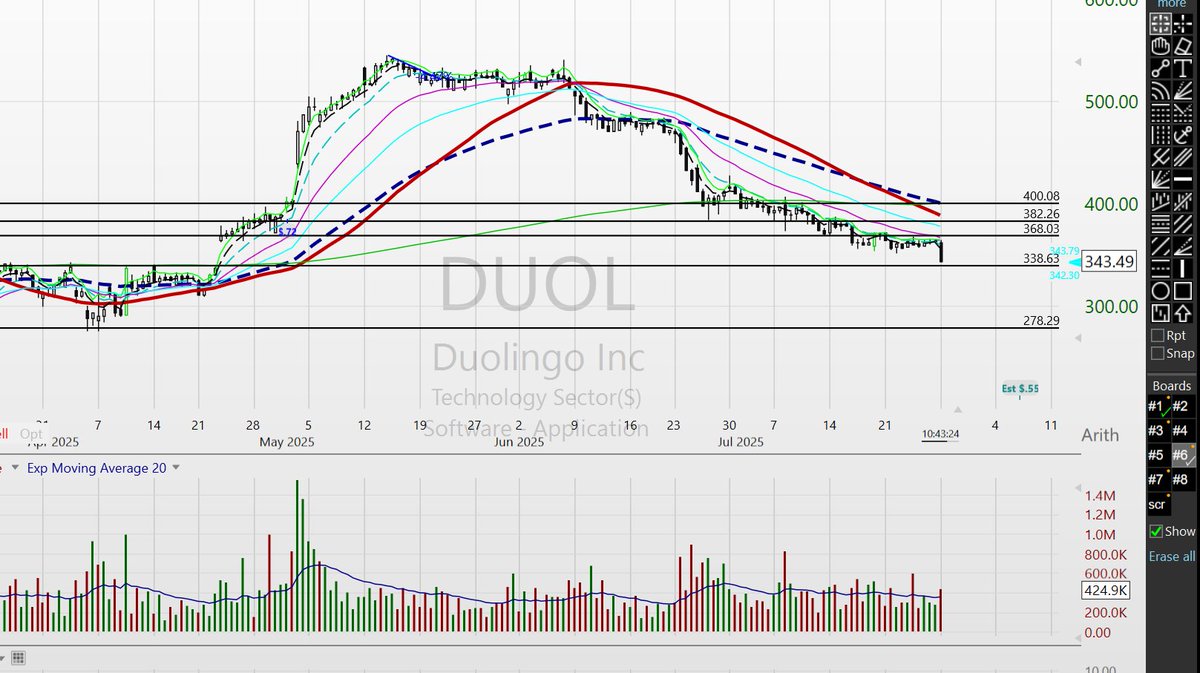Select the solid fan lines tool
The height and width of the screenshot is (673, 1200).
pyautogui.click(x=1160, y=180)
